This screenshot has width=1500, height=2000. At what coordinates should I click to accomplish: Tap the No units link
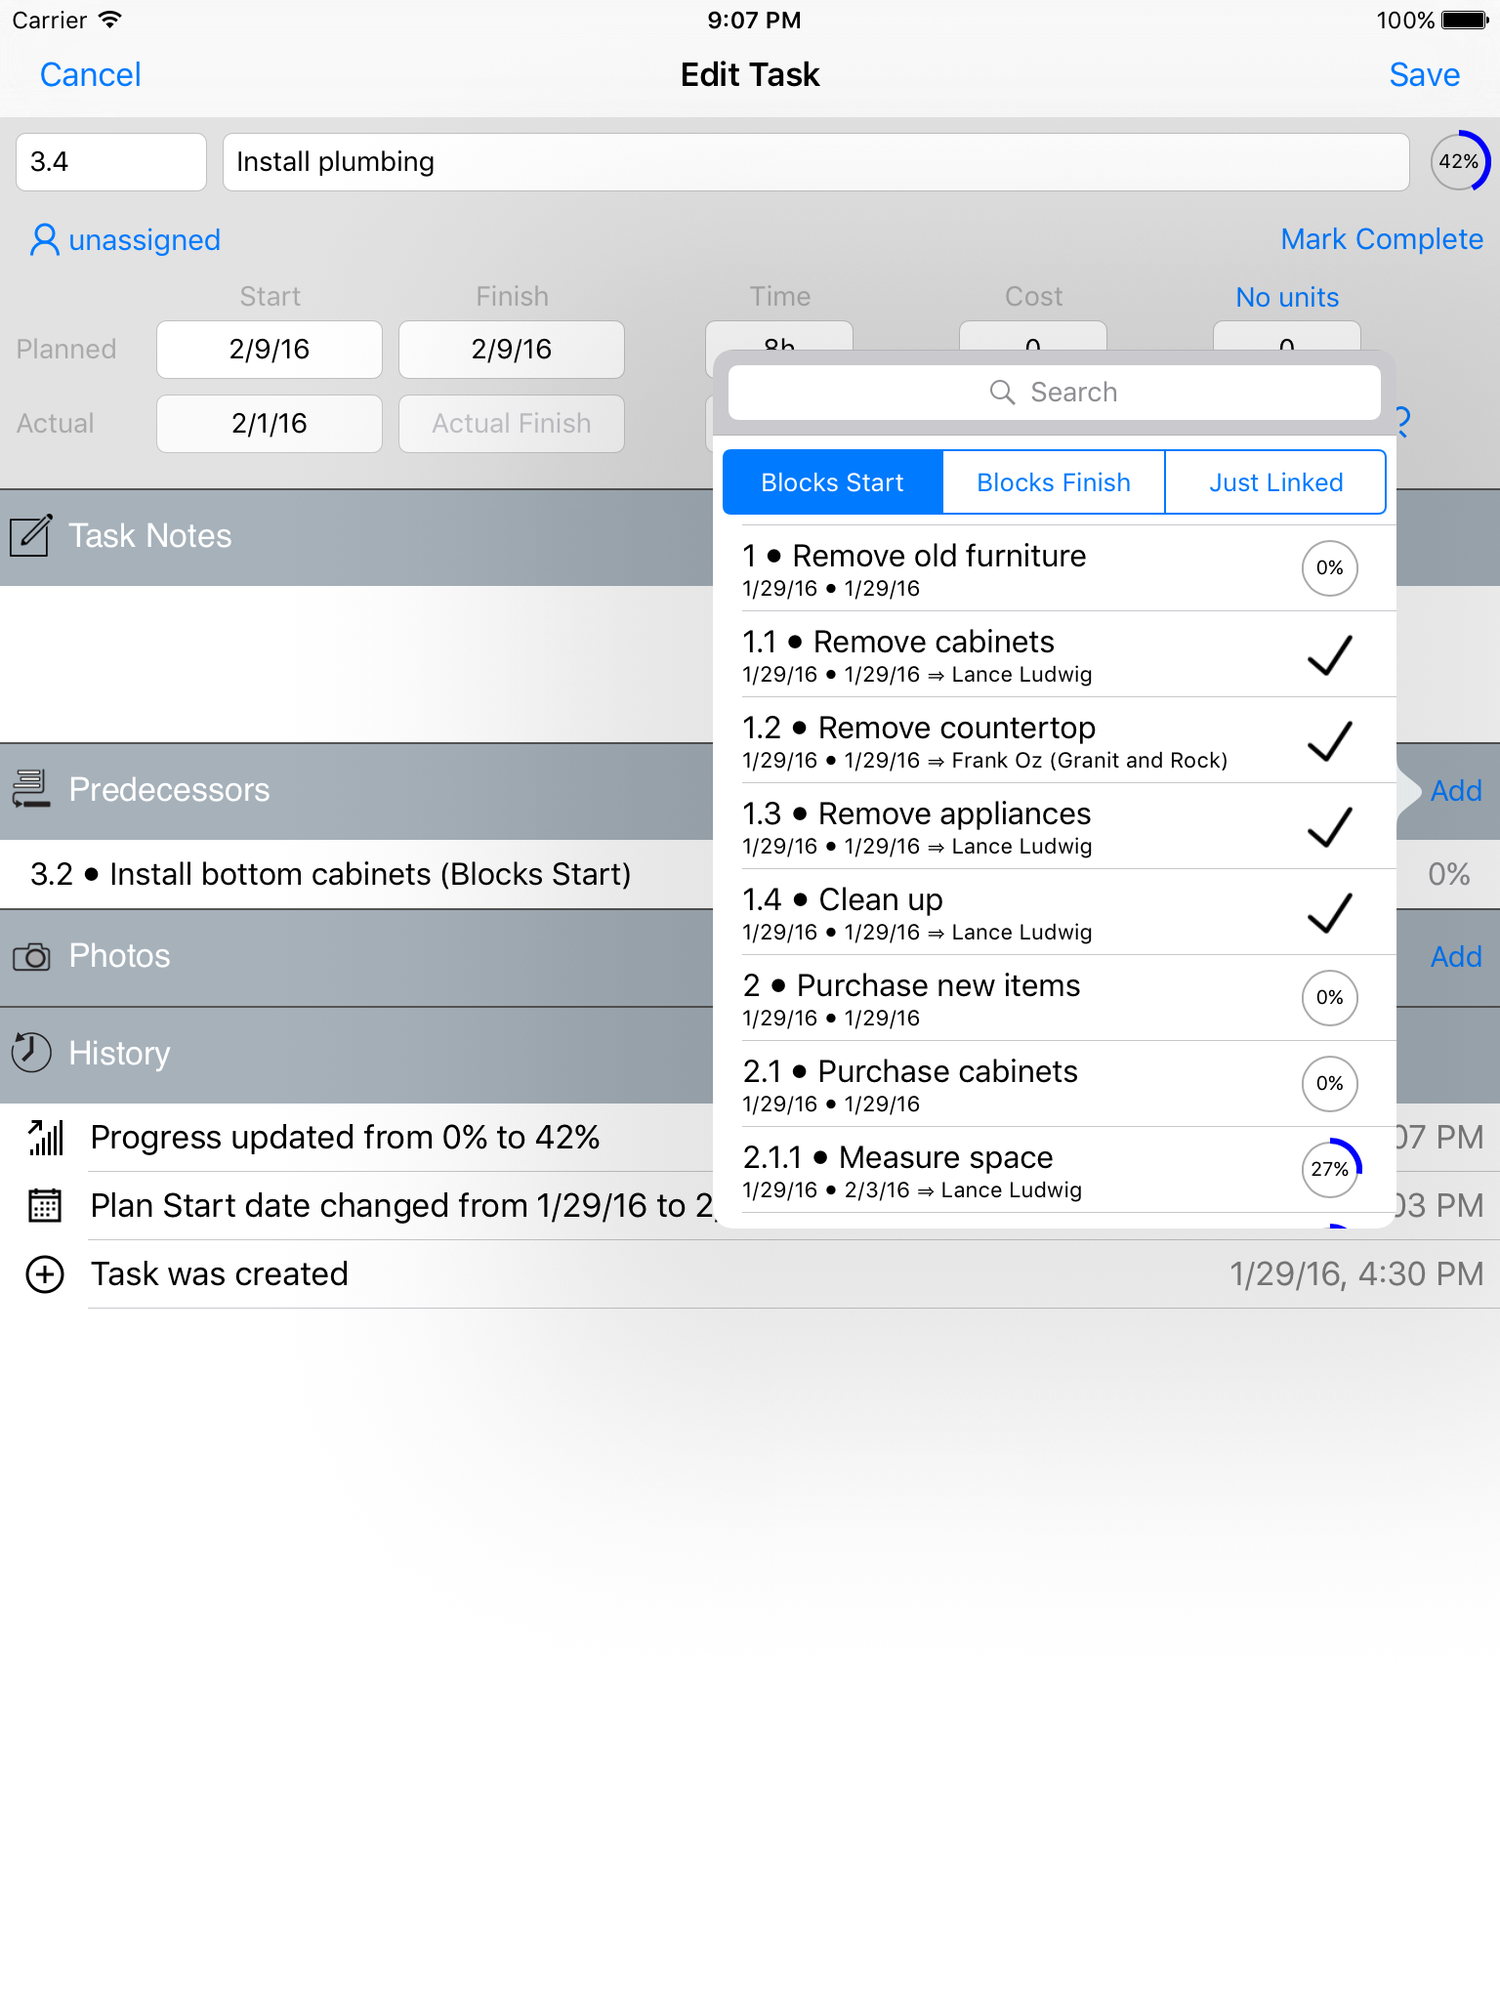[x=1287, y=297]
